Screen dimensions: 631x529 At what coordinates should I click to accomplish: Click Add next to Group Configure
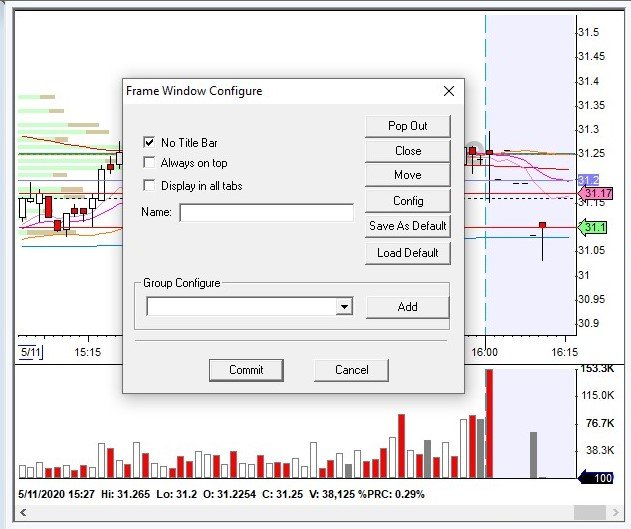coord(407,307)
